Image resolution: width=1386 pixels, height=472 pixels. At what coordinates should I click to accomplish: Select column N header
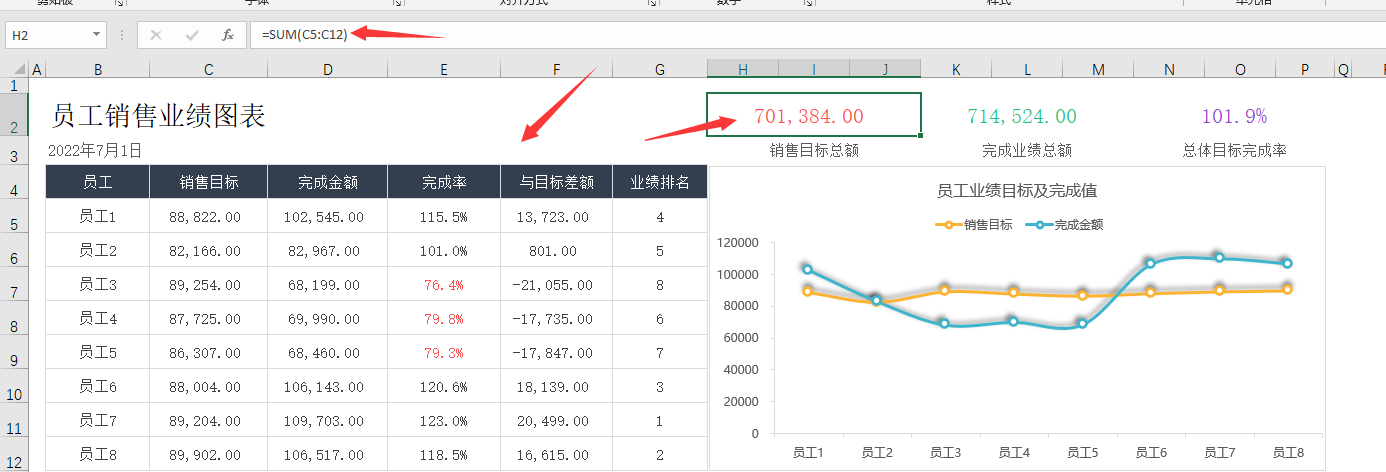pyautogui.click(x=1169, y=69)
